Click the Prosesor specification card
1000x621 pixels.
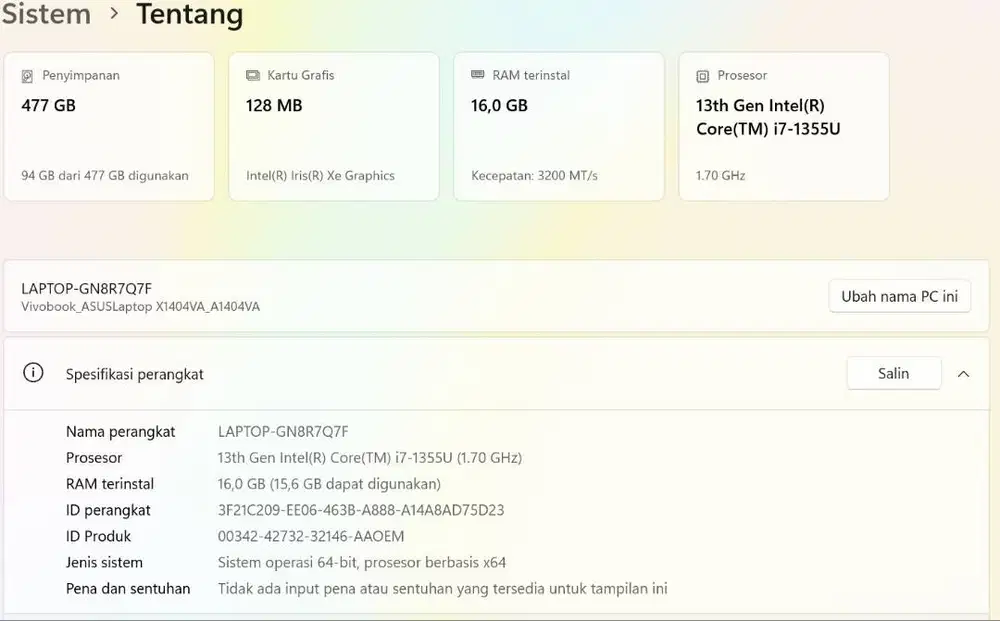(783, 126)
